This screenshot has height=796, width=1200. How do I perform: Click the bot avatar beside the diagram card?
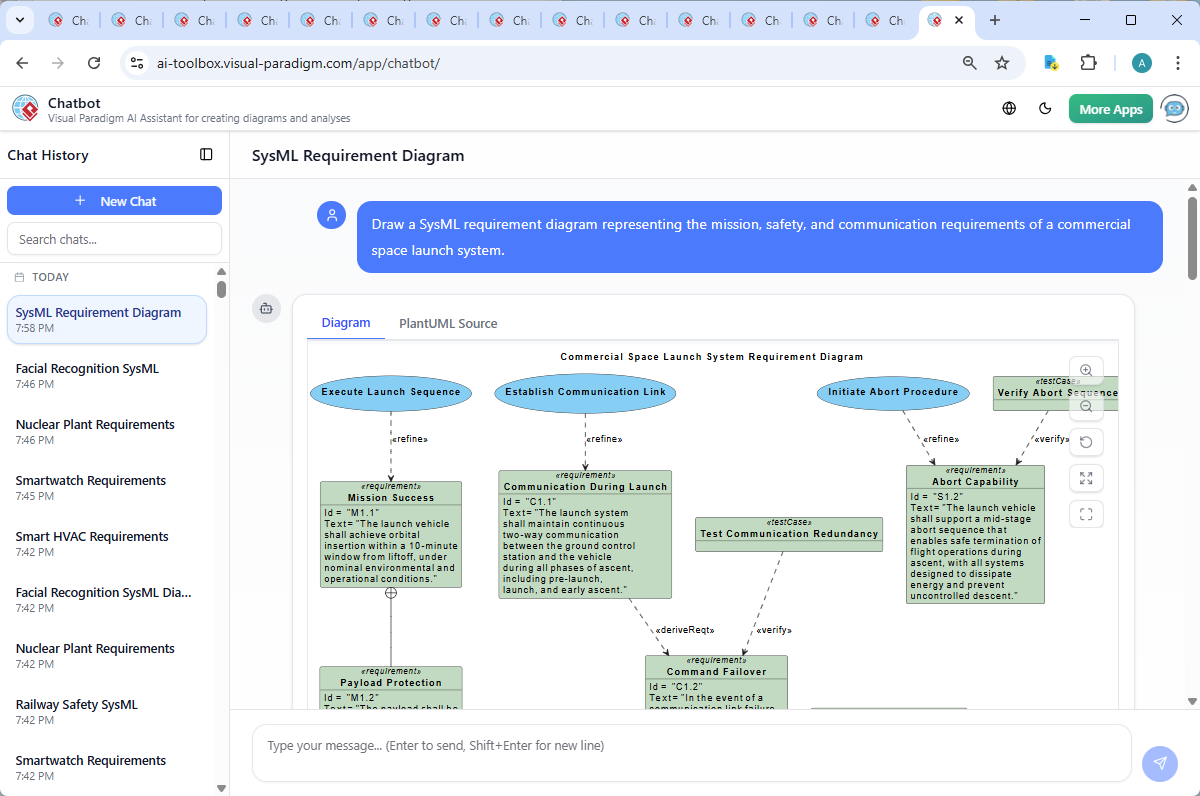click(266, 309)
